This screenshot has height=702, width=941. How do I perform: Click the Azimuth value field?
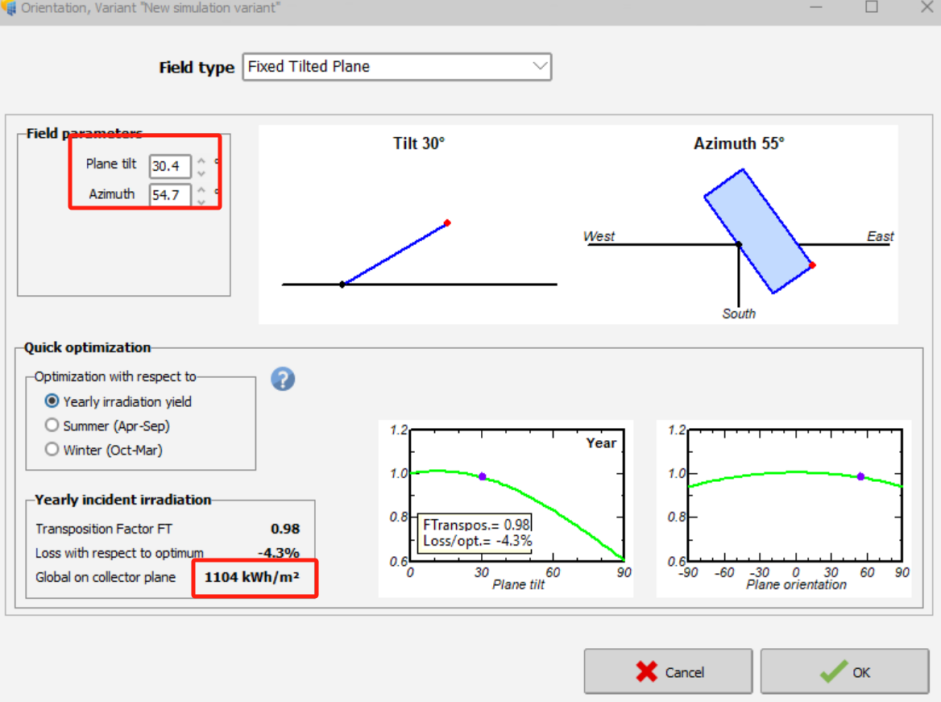click(x=169, y=195)
